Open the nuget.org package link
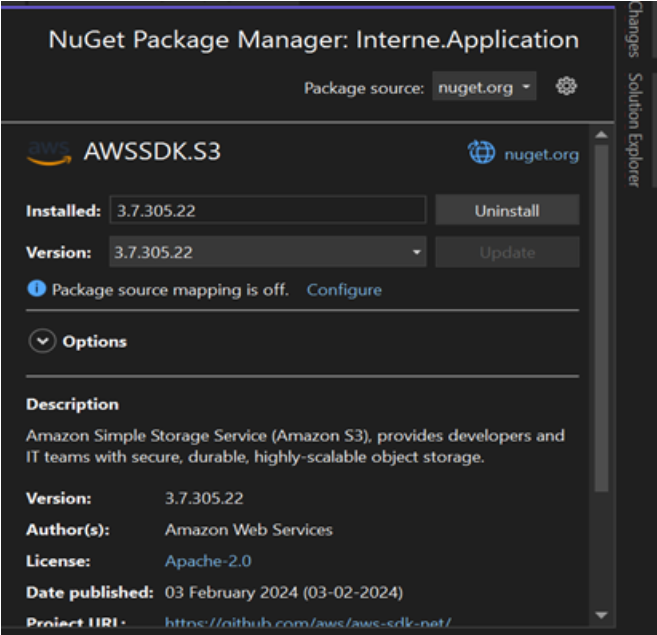 click(x=542, y=155)
